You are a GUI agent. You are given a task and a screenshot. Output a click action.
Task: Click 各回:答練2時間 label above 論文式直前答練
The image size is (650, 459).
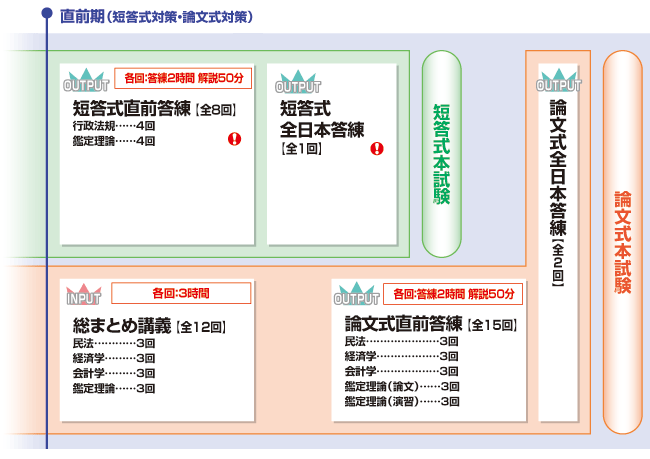tap(453, 294)
